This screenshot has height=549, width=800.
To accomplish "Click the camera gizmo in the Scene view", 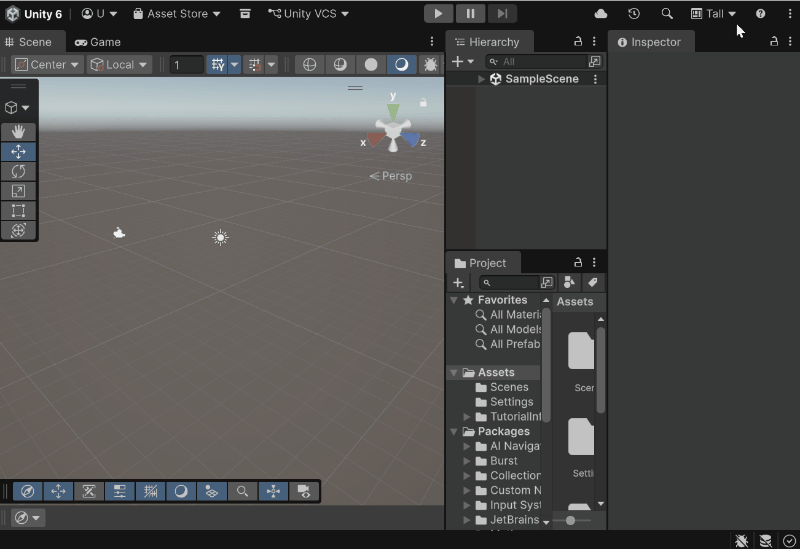I will tap(119, 233).
